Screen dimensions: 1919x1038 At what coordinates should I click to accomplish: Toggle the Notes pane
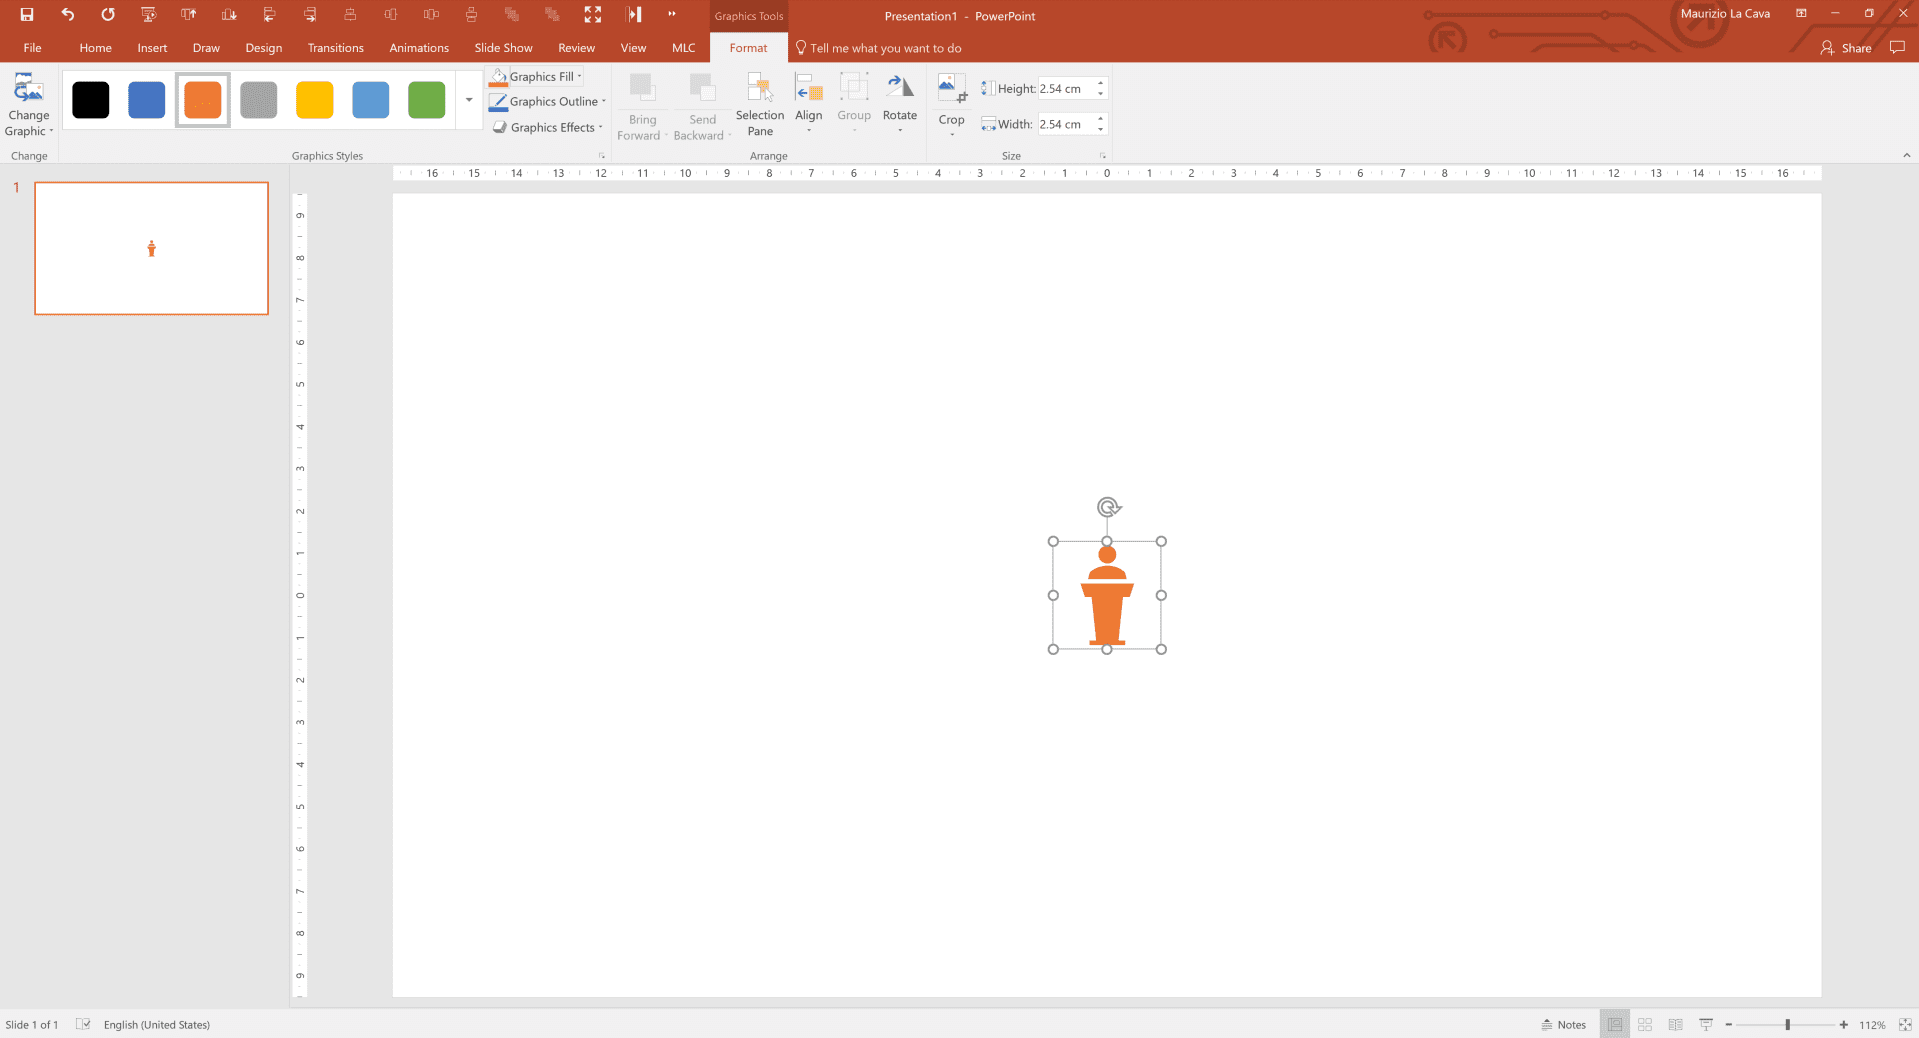coord(1563,1024)
